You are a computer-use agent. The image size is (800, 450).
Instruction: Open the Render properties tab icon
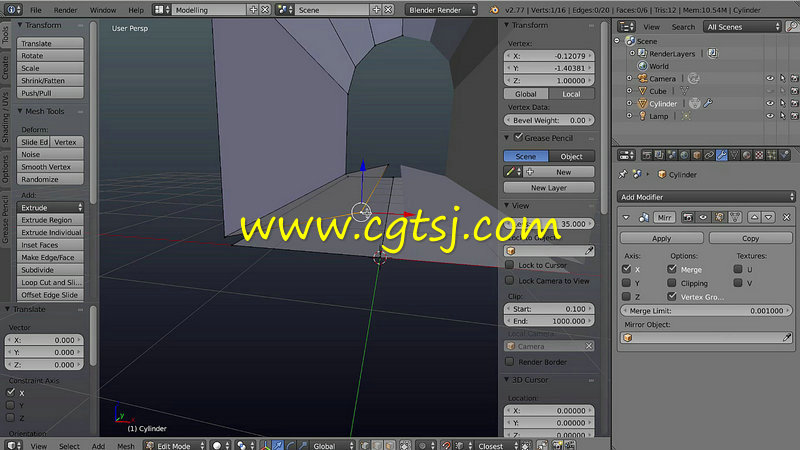tap(647, 155)
